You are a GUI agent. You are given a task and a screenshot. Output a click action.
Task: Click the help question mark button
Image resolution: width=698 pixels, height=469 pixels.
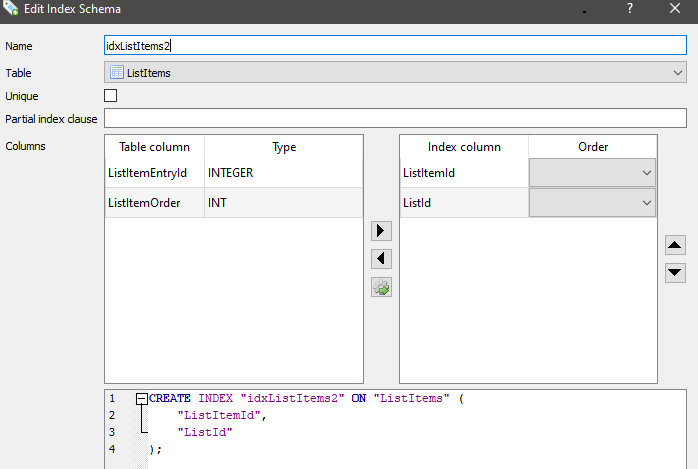click(630, 9)
